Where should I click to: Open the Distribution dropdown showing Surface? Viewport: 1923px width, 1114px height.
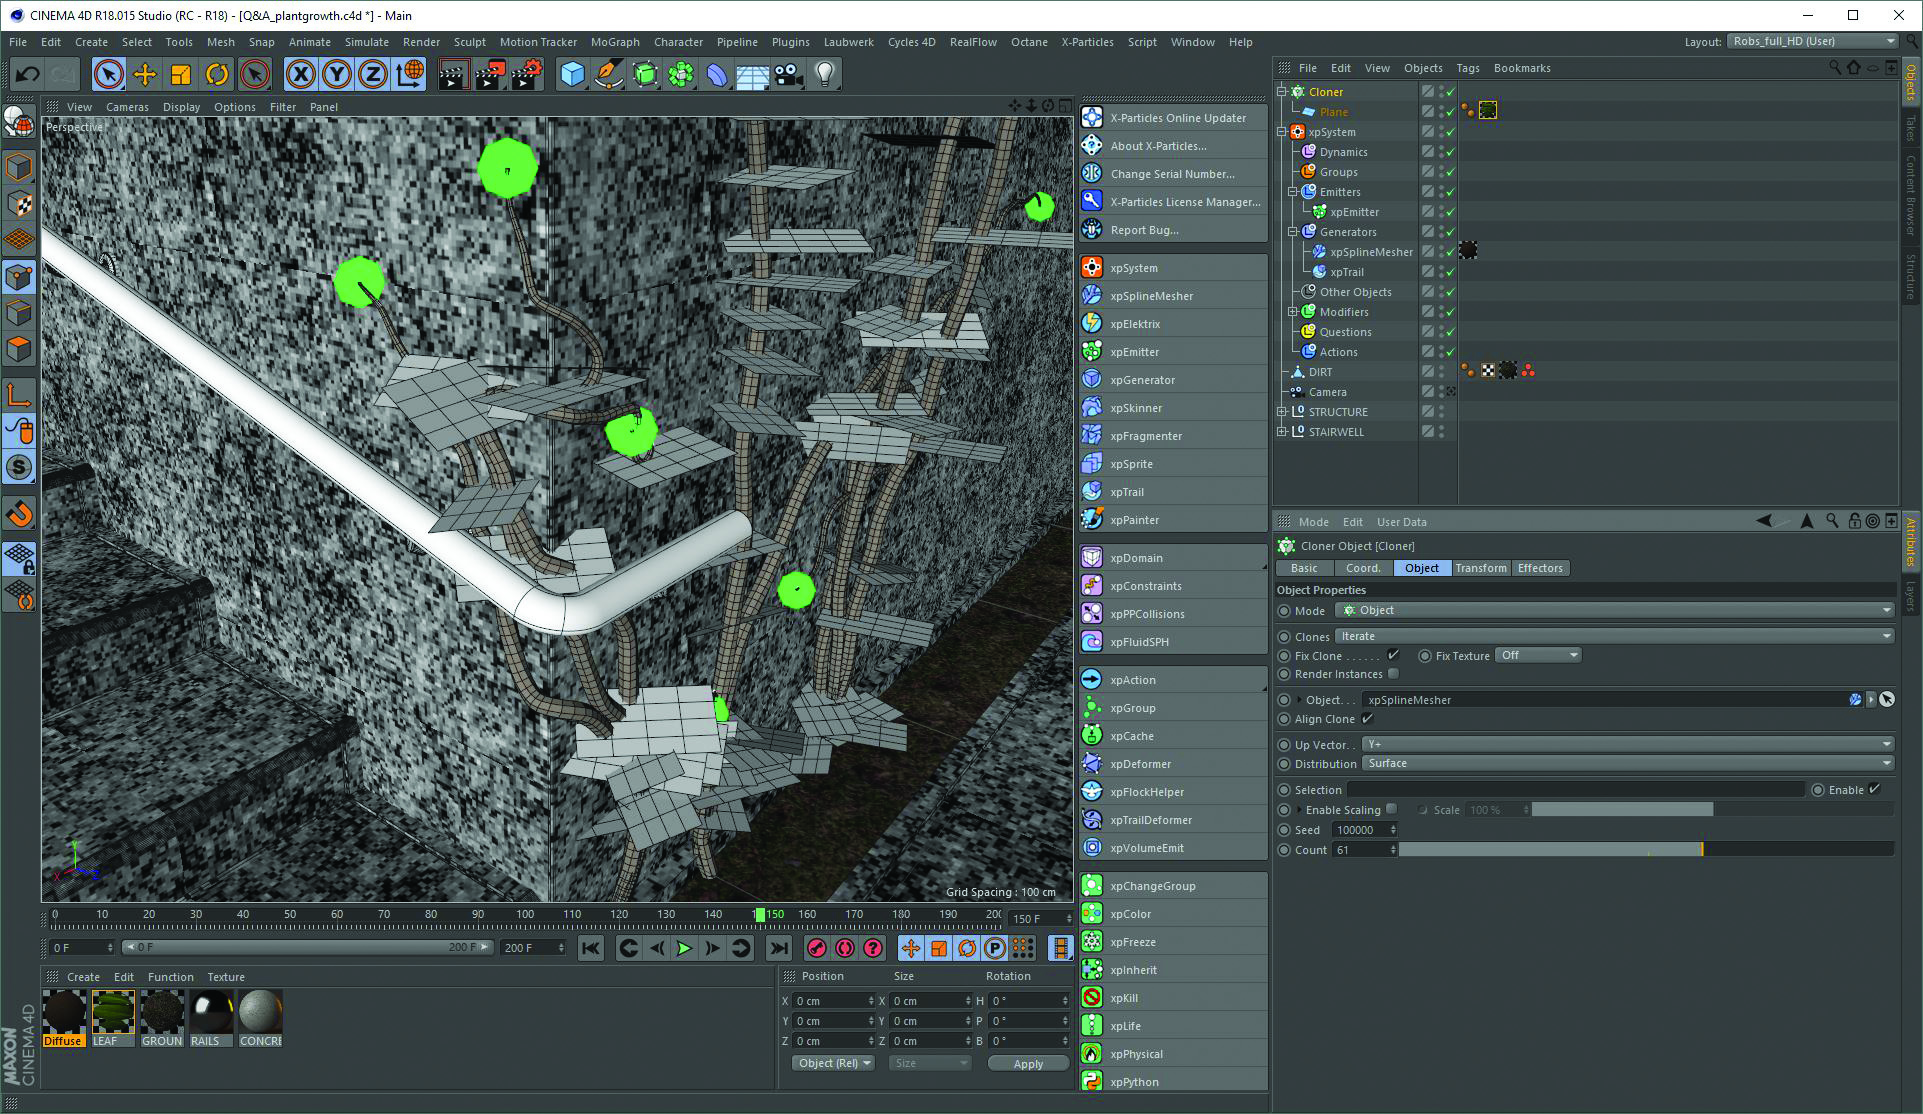[x=1629, y=763]
